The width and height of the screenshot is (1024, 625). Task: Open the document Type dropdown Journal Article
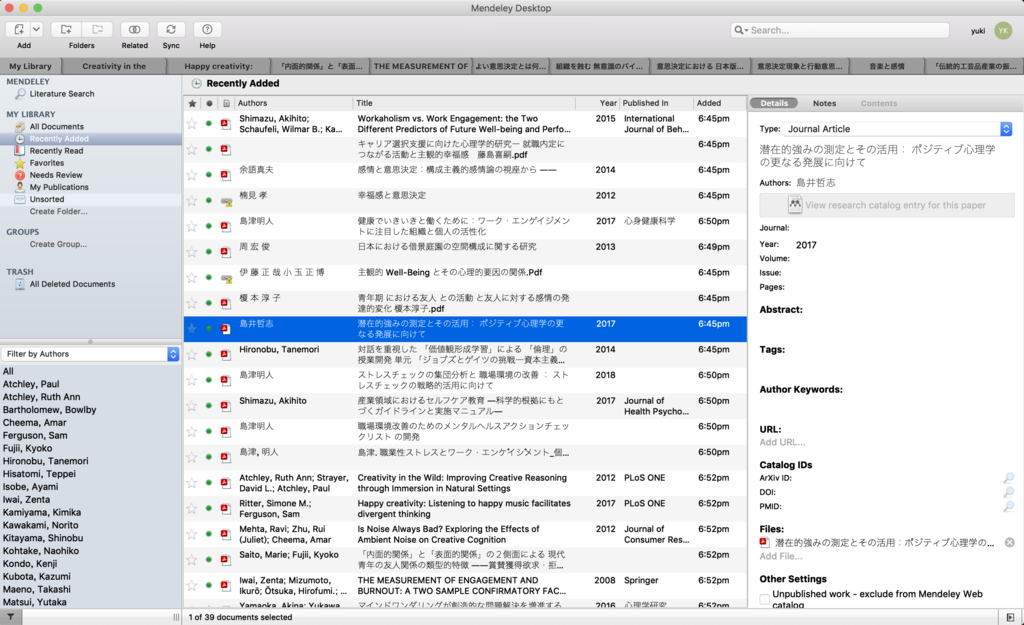(898, 129)
